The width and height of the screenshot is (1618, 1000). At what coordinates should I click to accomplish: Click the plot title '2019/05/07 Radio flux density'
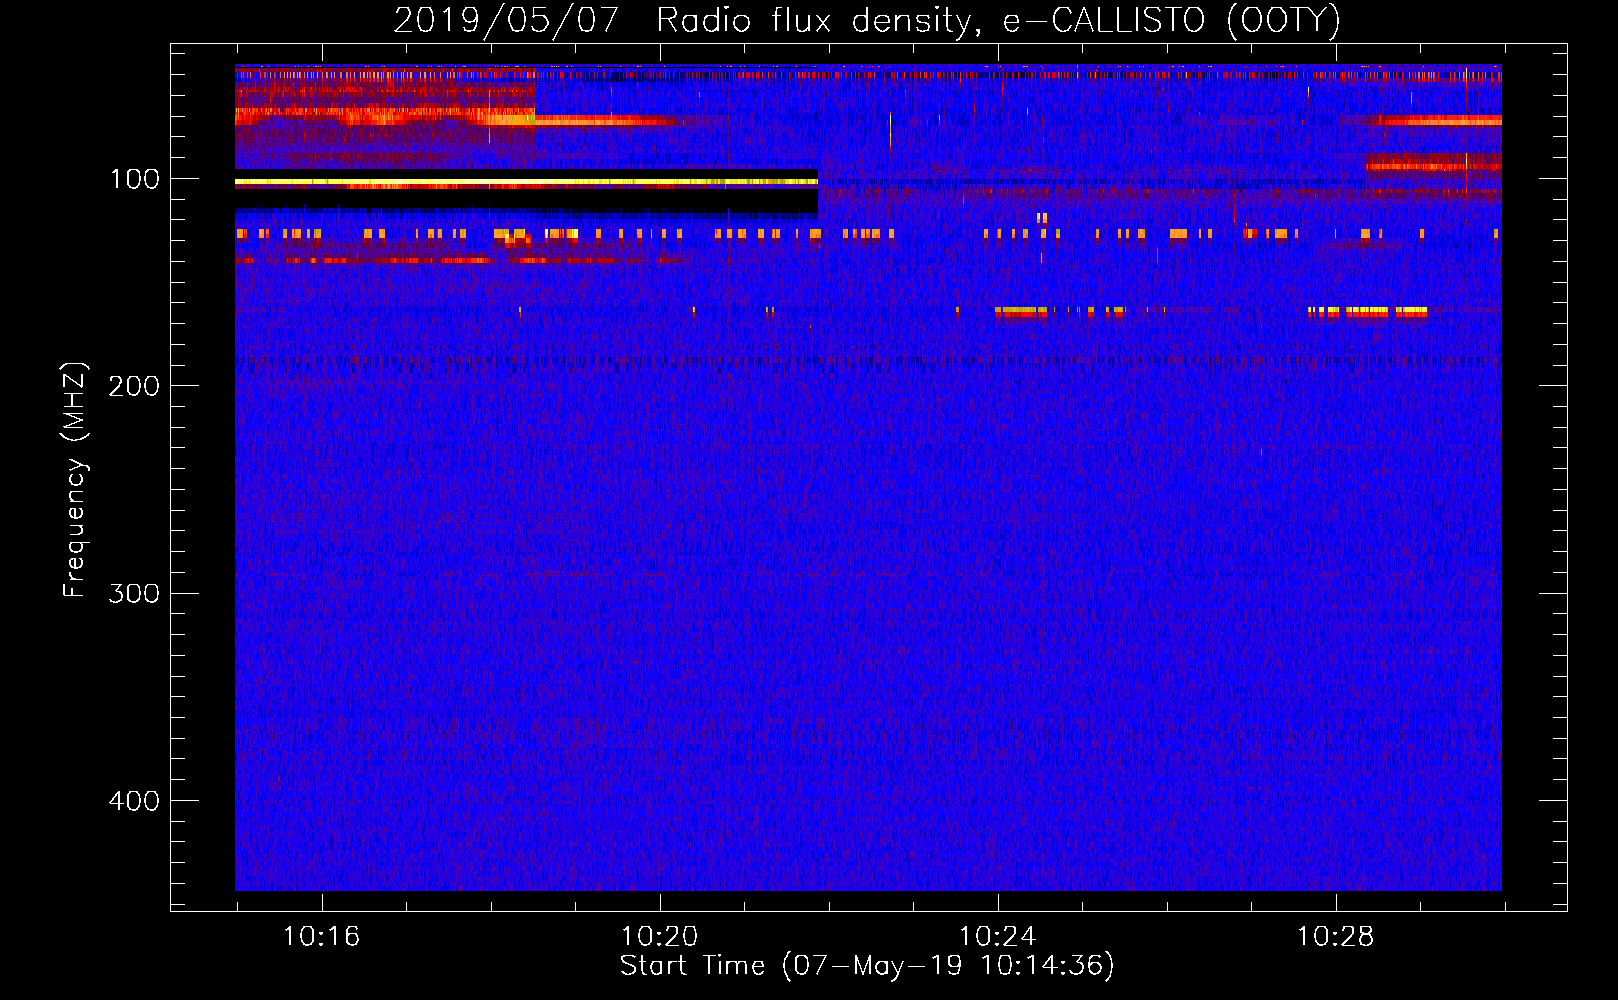pyautogui.click(x=867, y=20)
